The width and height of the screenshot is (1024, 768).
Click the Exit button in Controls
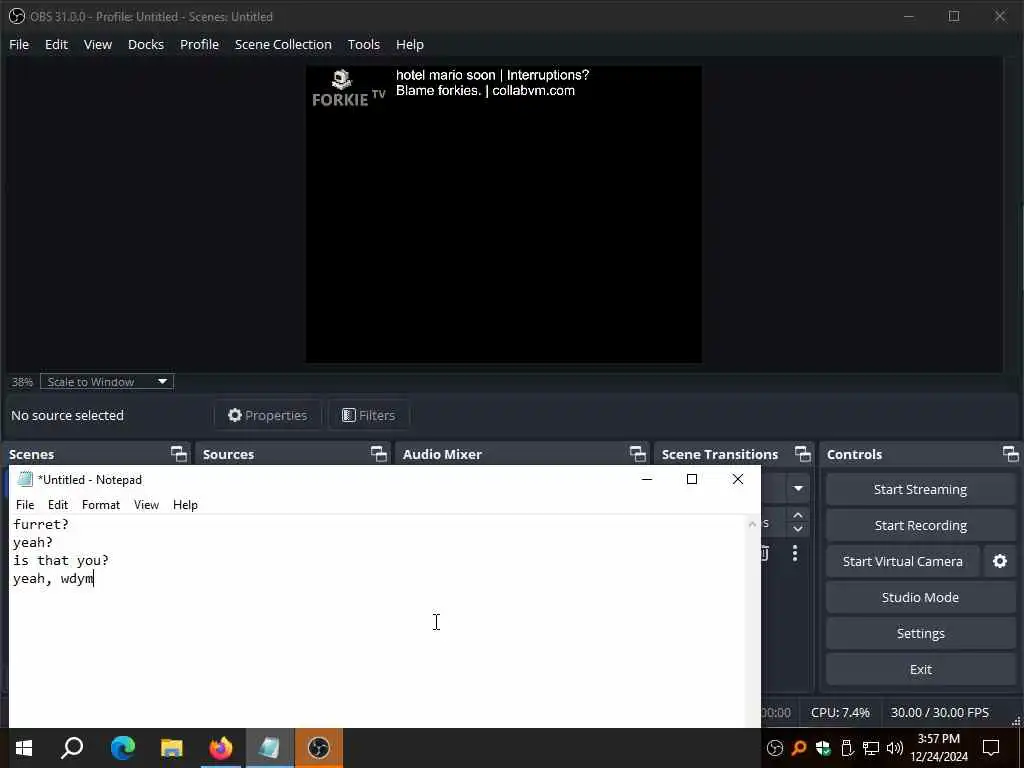[x=920, y=669]
